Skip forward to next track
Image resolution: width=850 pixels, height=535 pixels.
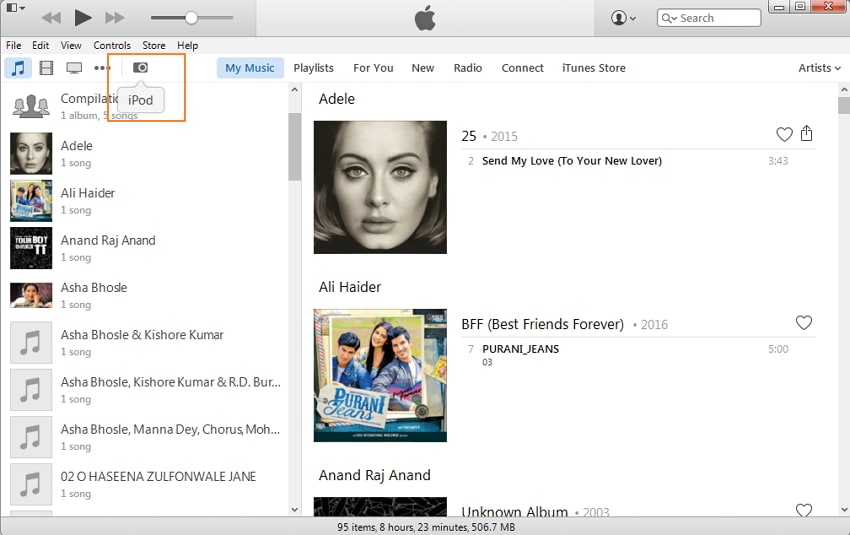pyautogui.click(x=114, y=18)
